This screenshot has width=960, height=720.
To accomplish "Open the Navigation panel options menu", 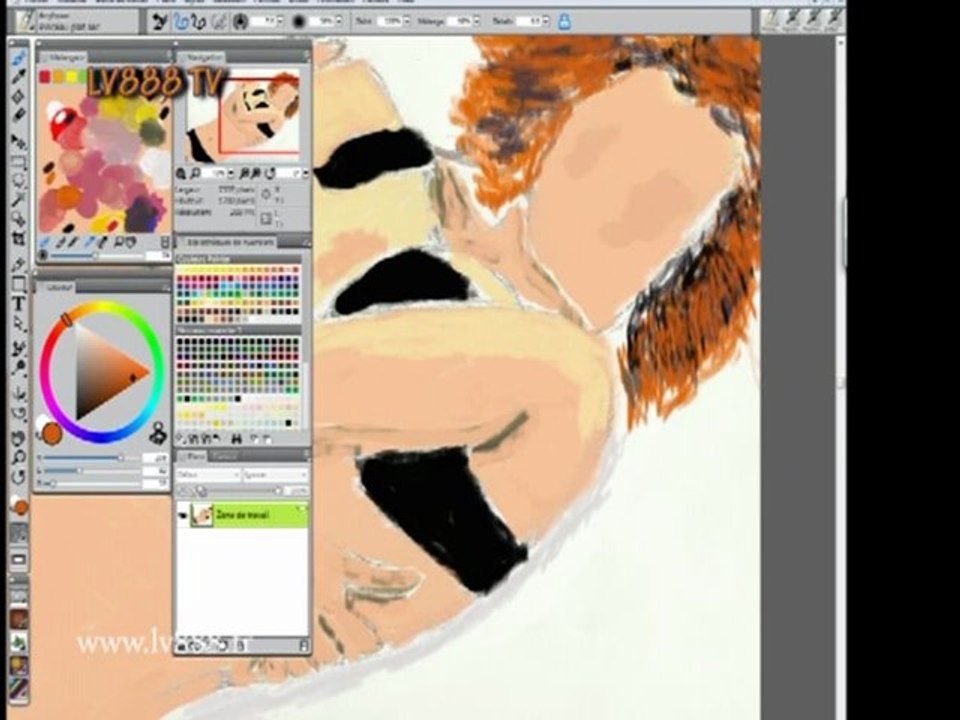I will pyautogui.click(x=306, y=56).
